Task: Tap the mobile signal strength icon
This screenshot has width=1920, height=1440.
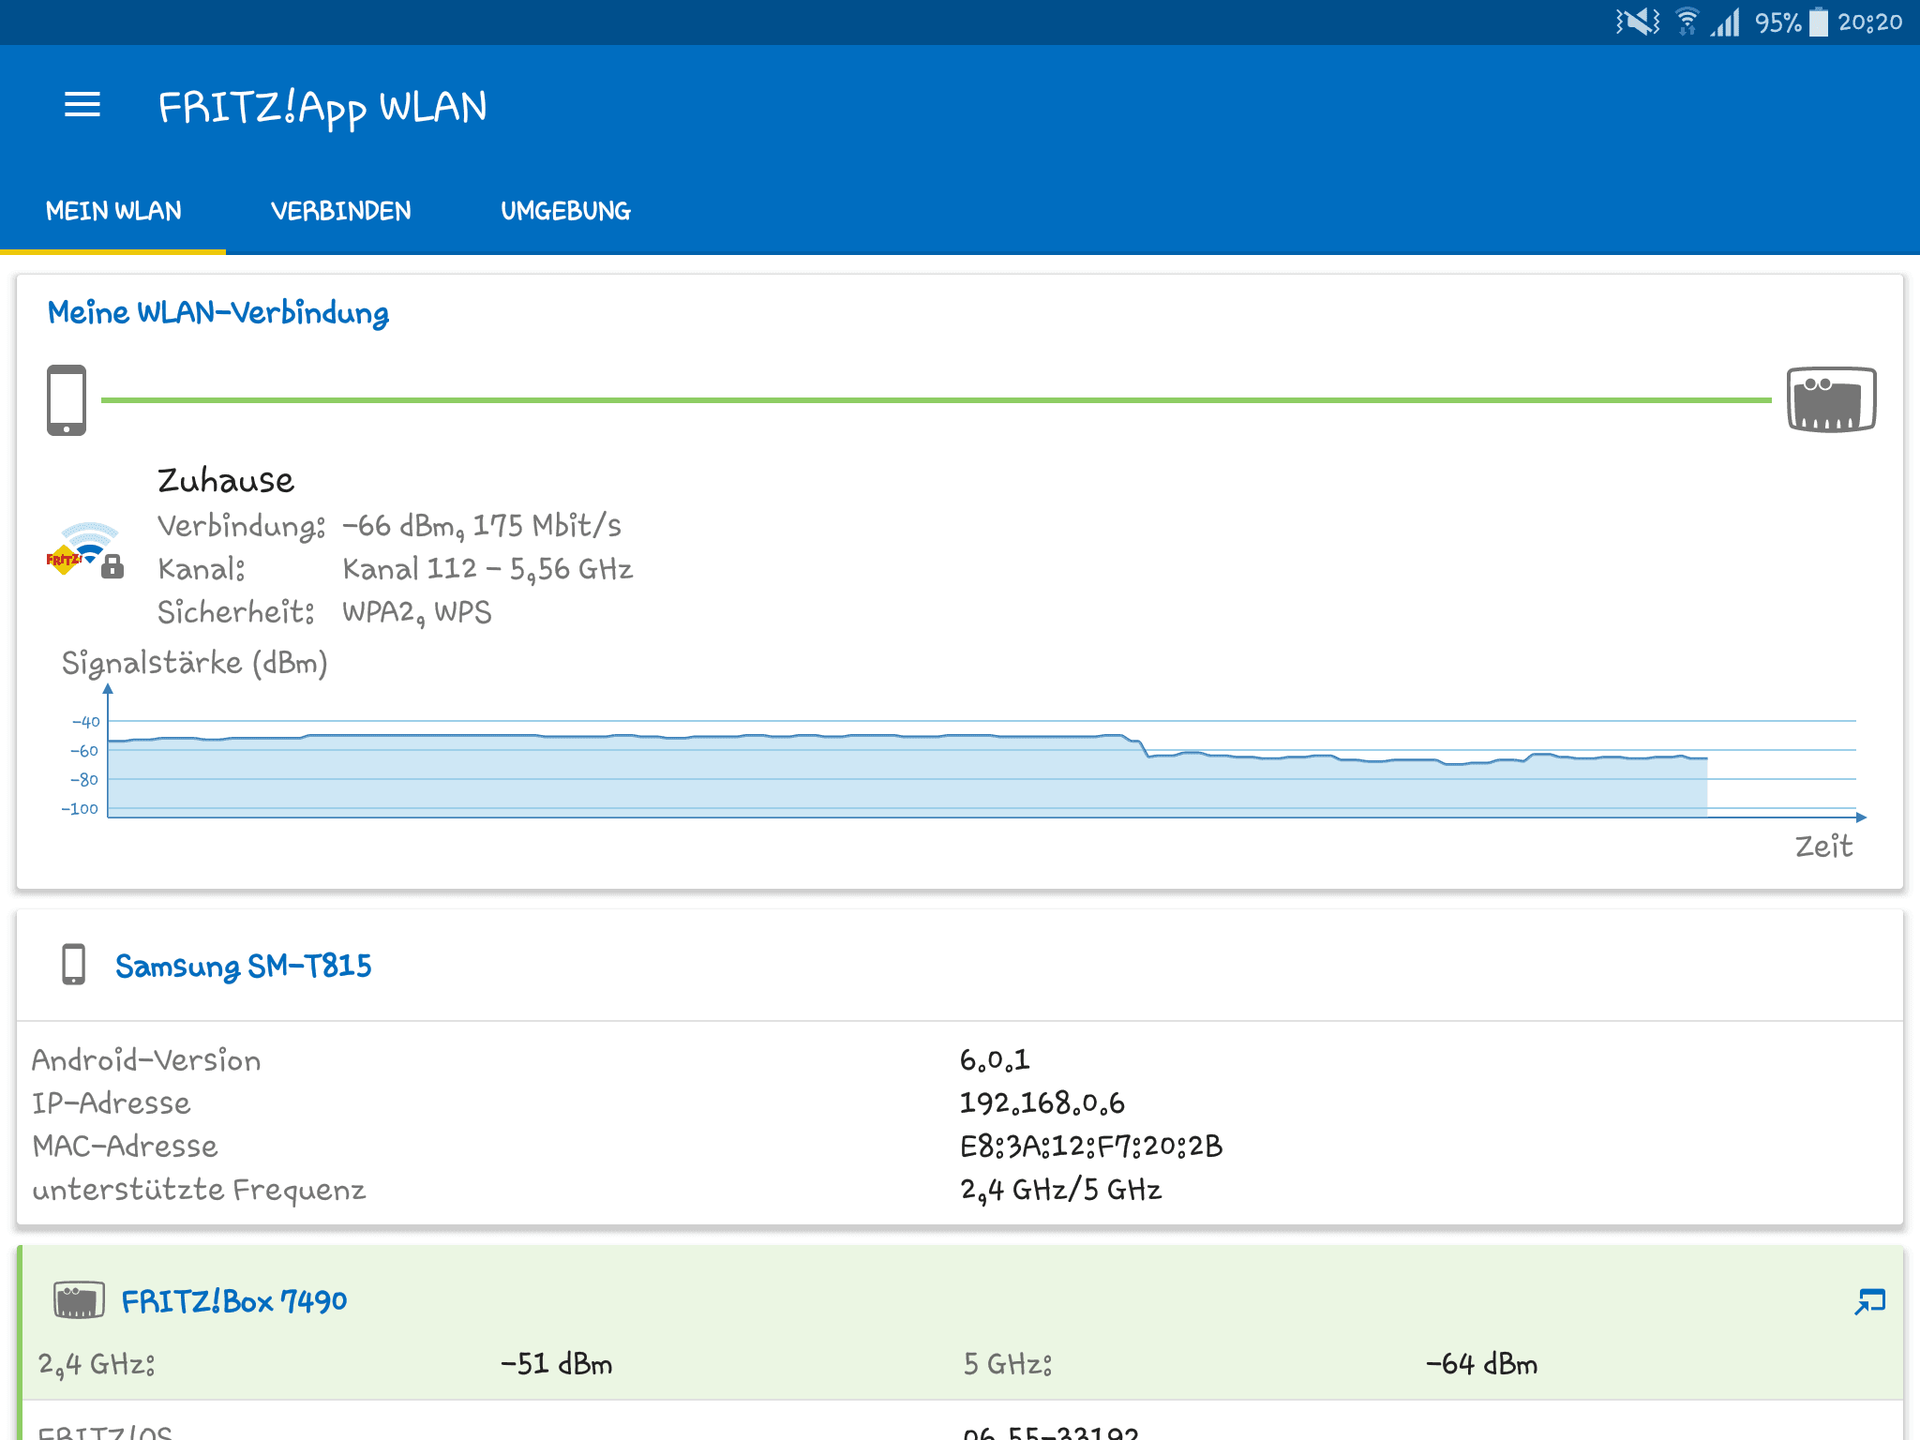Action: click(x=1726, y=22)
